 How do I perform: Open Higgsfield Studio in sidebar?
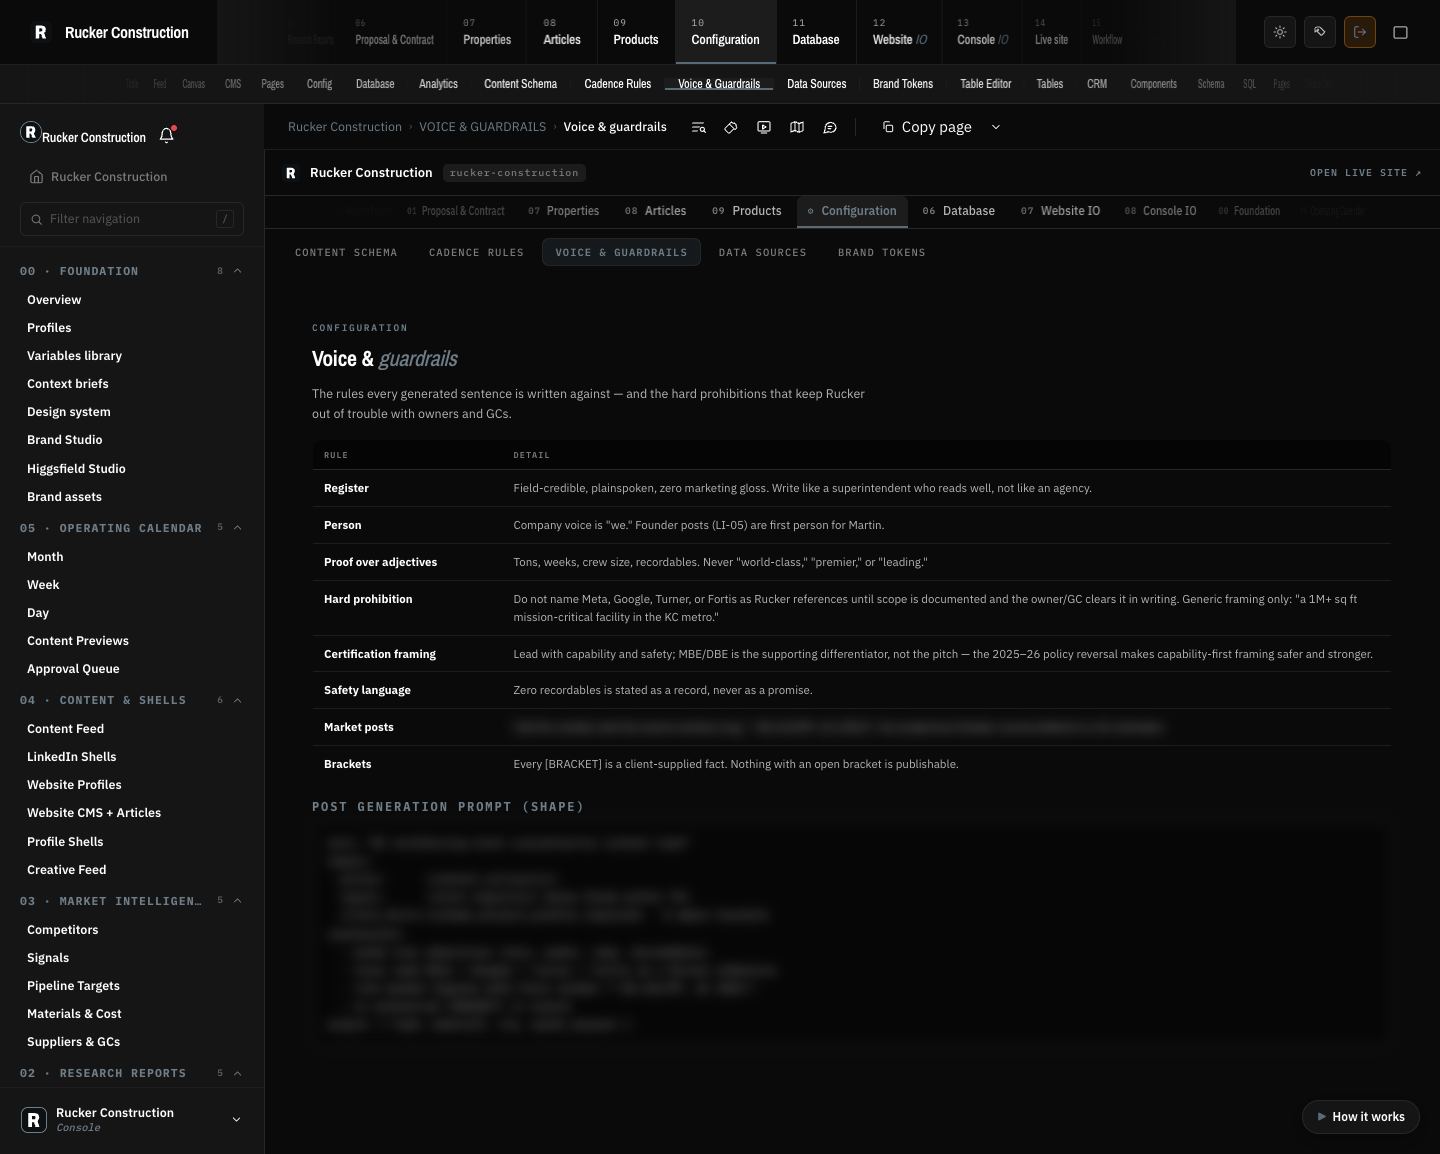point(76,469)
